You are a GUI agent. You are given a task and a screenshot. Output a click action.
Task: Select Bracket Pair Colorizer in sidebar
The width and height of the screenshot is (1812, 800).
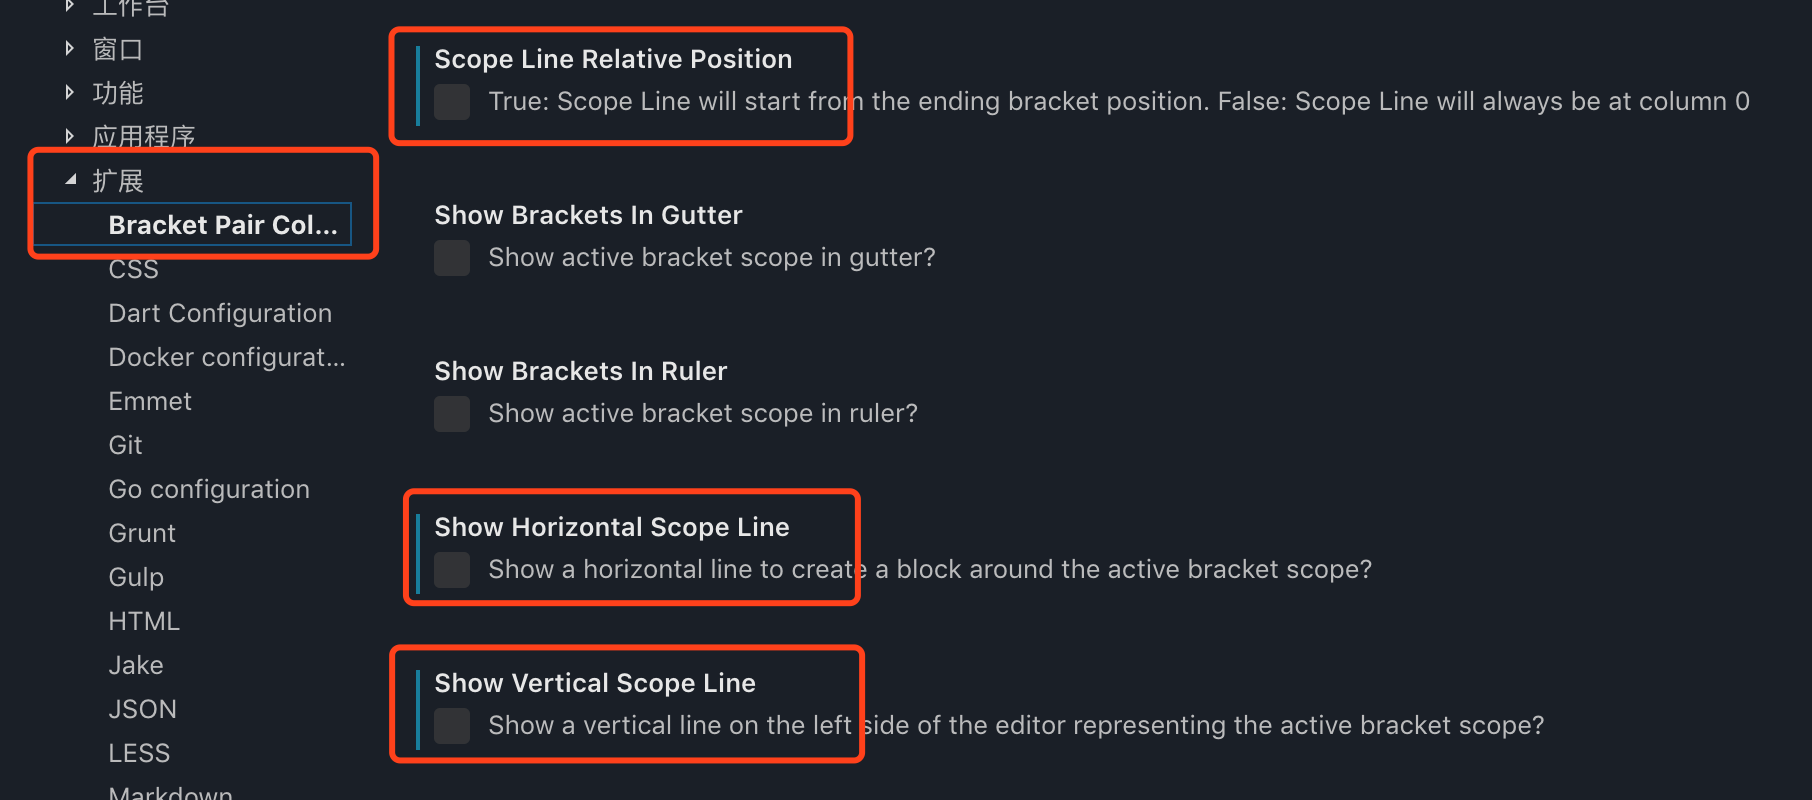(222, 225)
